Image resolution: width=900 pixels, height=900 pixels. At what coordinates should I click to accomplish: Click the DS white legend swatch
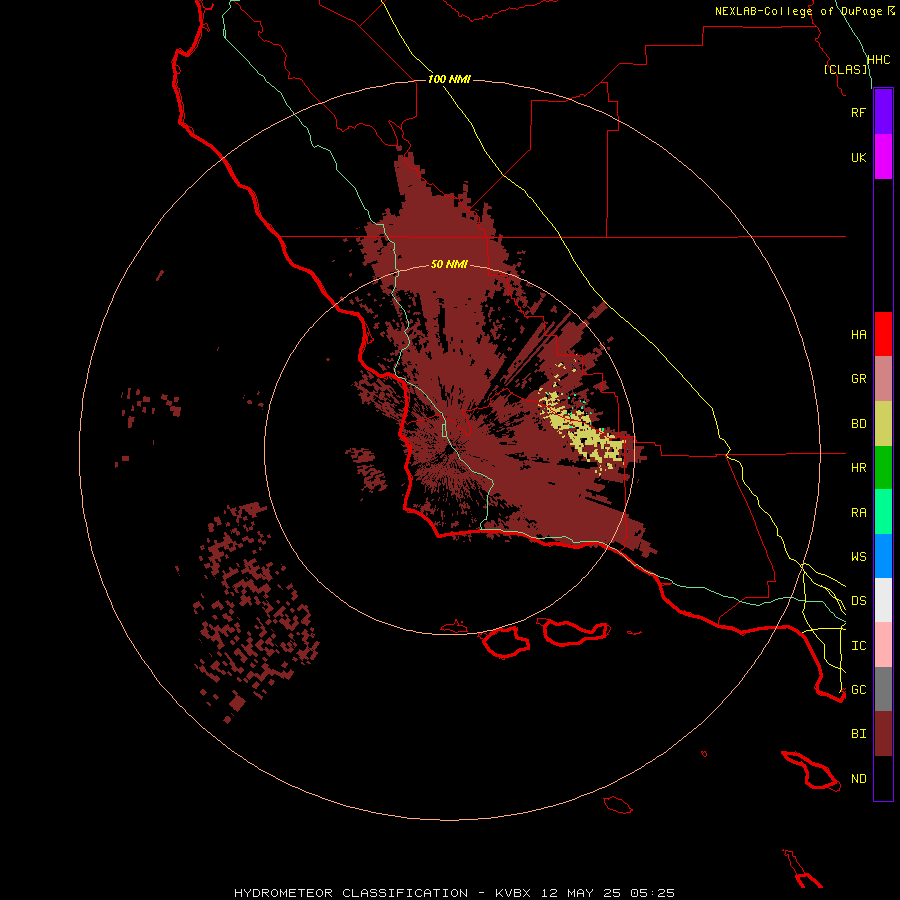(x=883, y=600)
